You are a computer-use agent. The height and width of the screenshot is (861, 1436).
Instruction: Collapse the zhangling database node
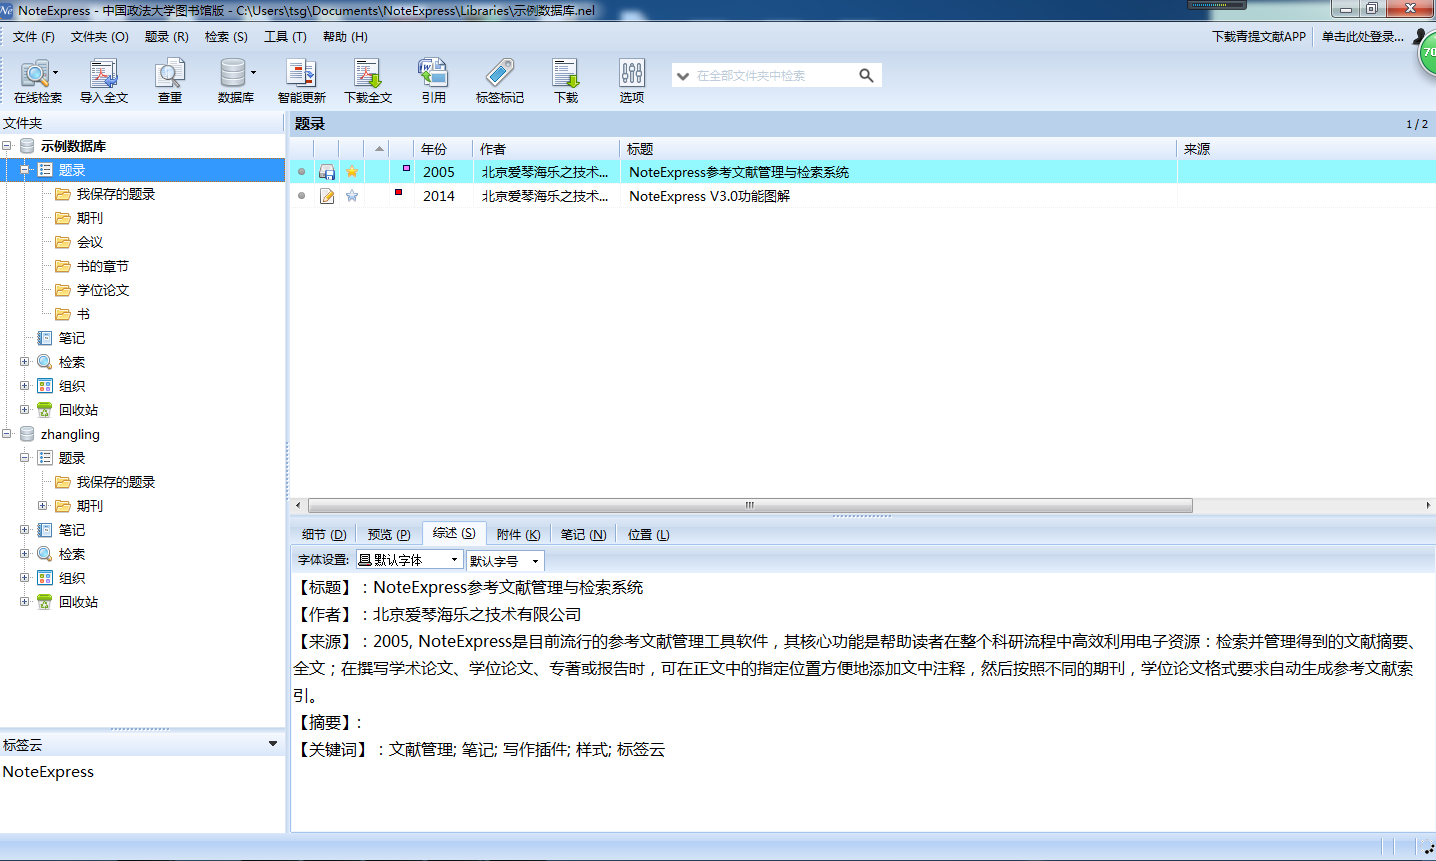(x=7, y=434)
